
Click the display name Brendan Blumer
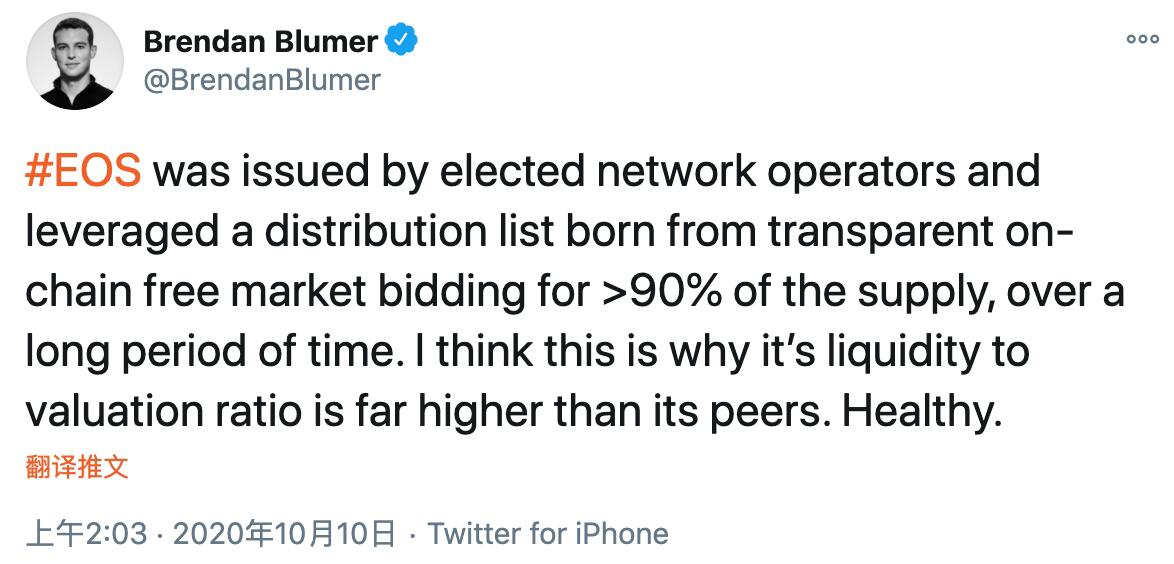click(x=261, y=41)
